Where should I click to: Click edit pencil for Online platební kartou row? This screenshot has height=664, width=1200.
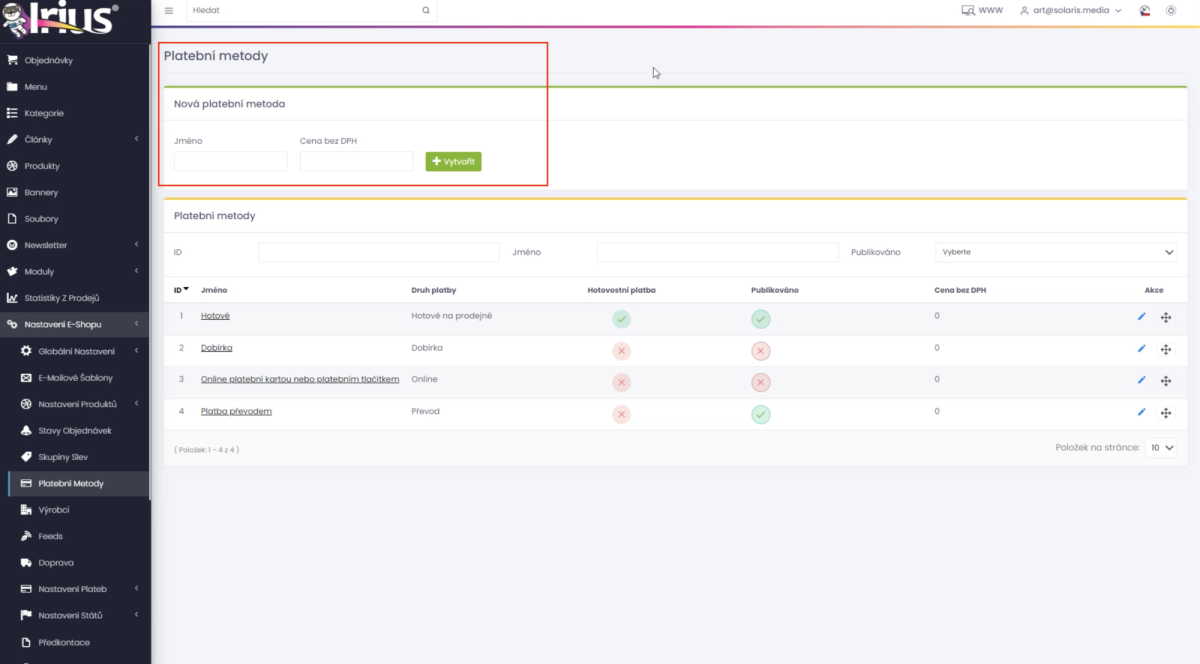1142,381
